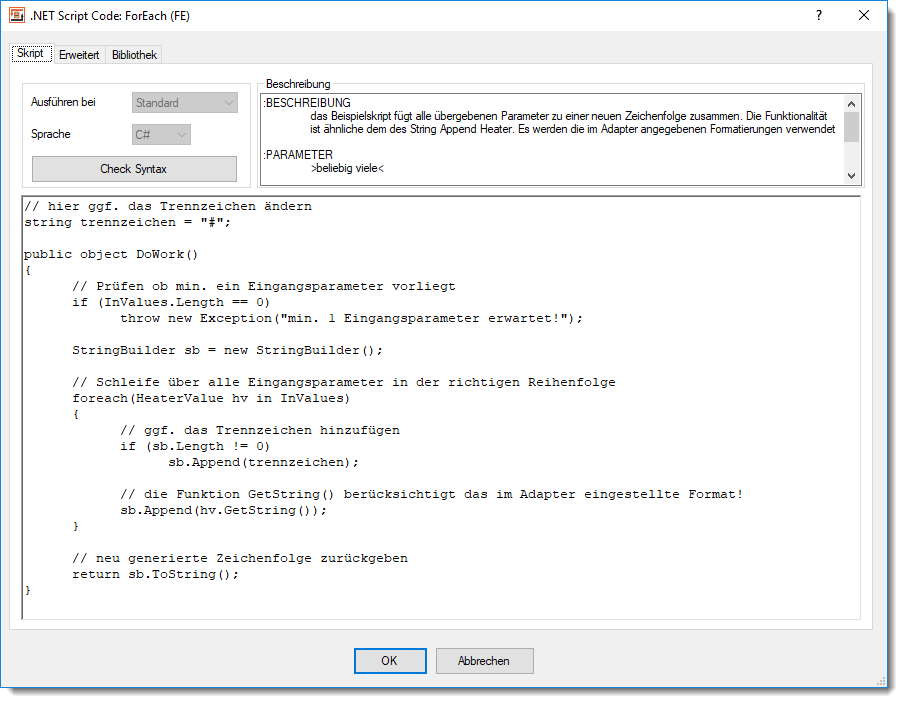Run Check Syntax on the script

pyautogui.click(x=134, y=168)
